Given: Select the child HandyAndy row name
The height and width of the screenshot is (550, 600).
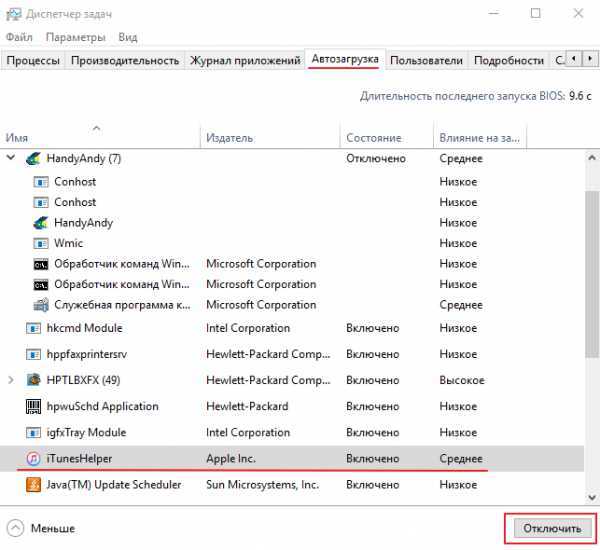Looking at the screenshot, I should 83,223.
